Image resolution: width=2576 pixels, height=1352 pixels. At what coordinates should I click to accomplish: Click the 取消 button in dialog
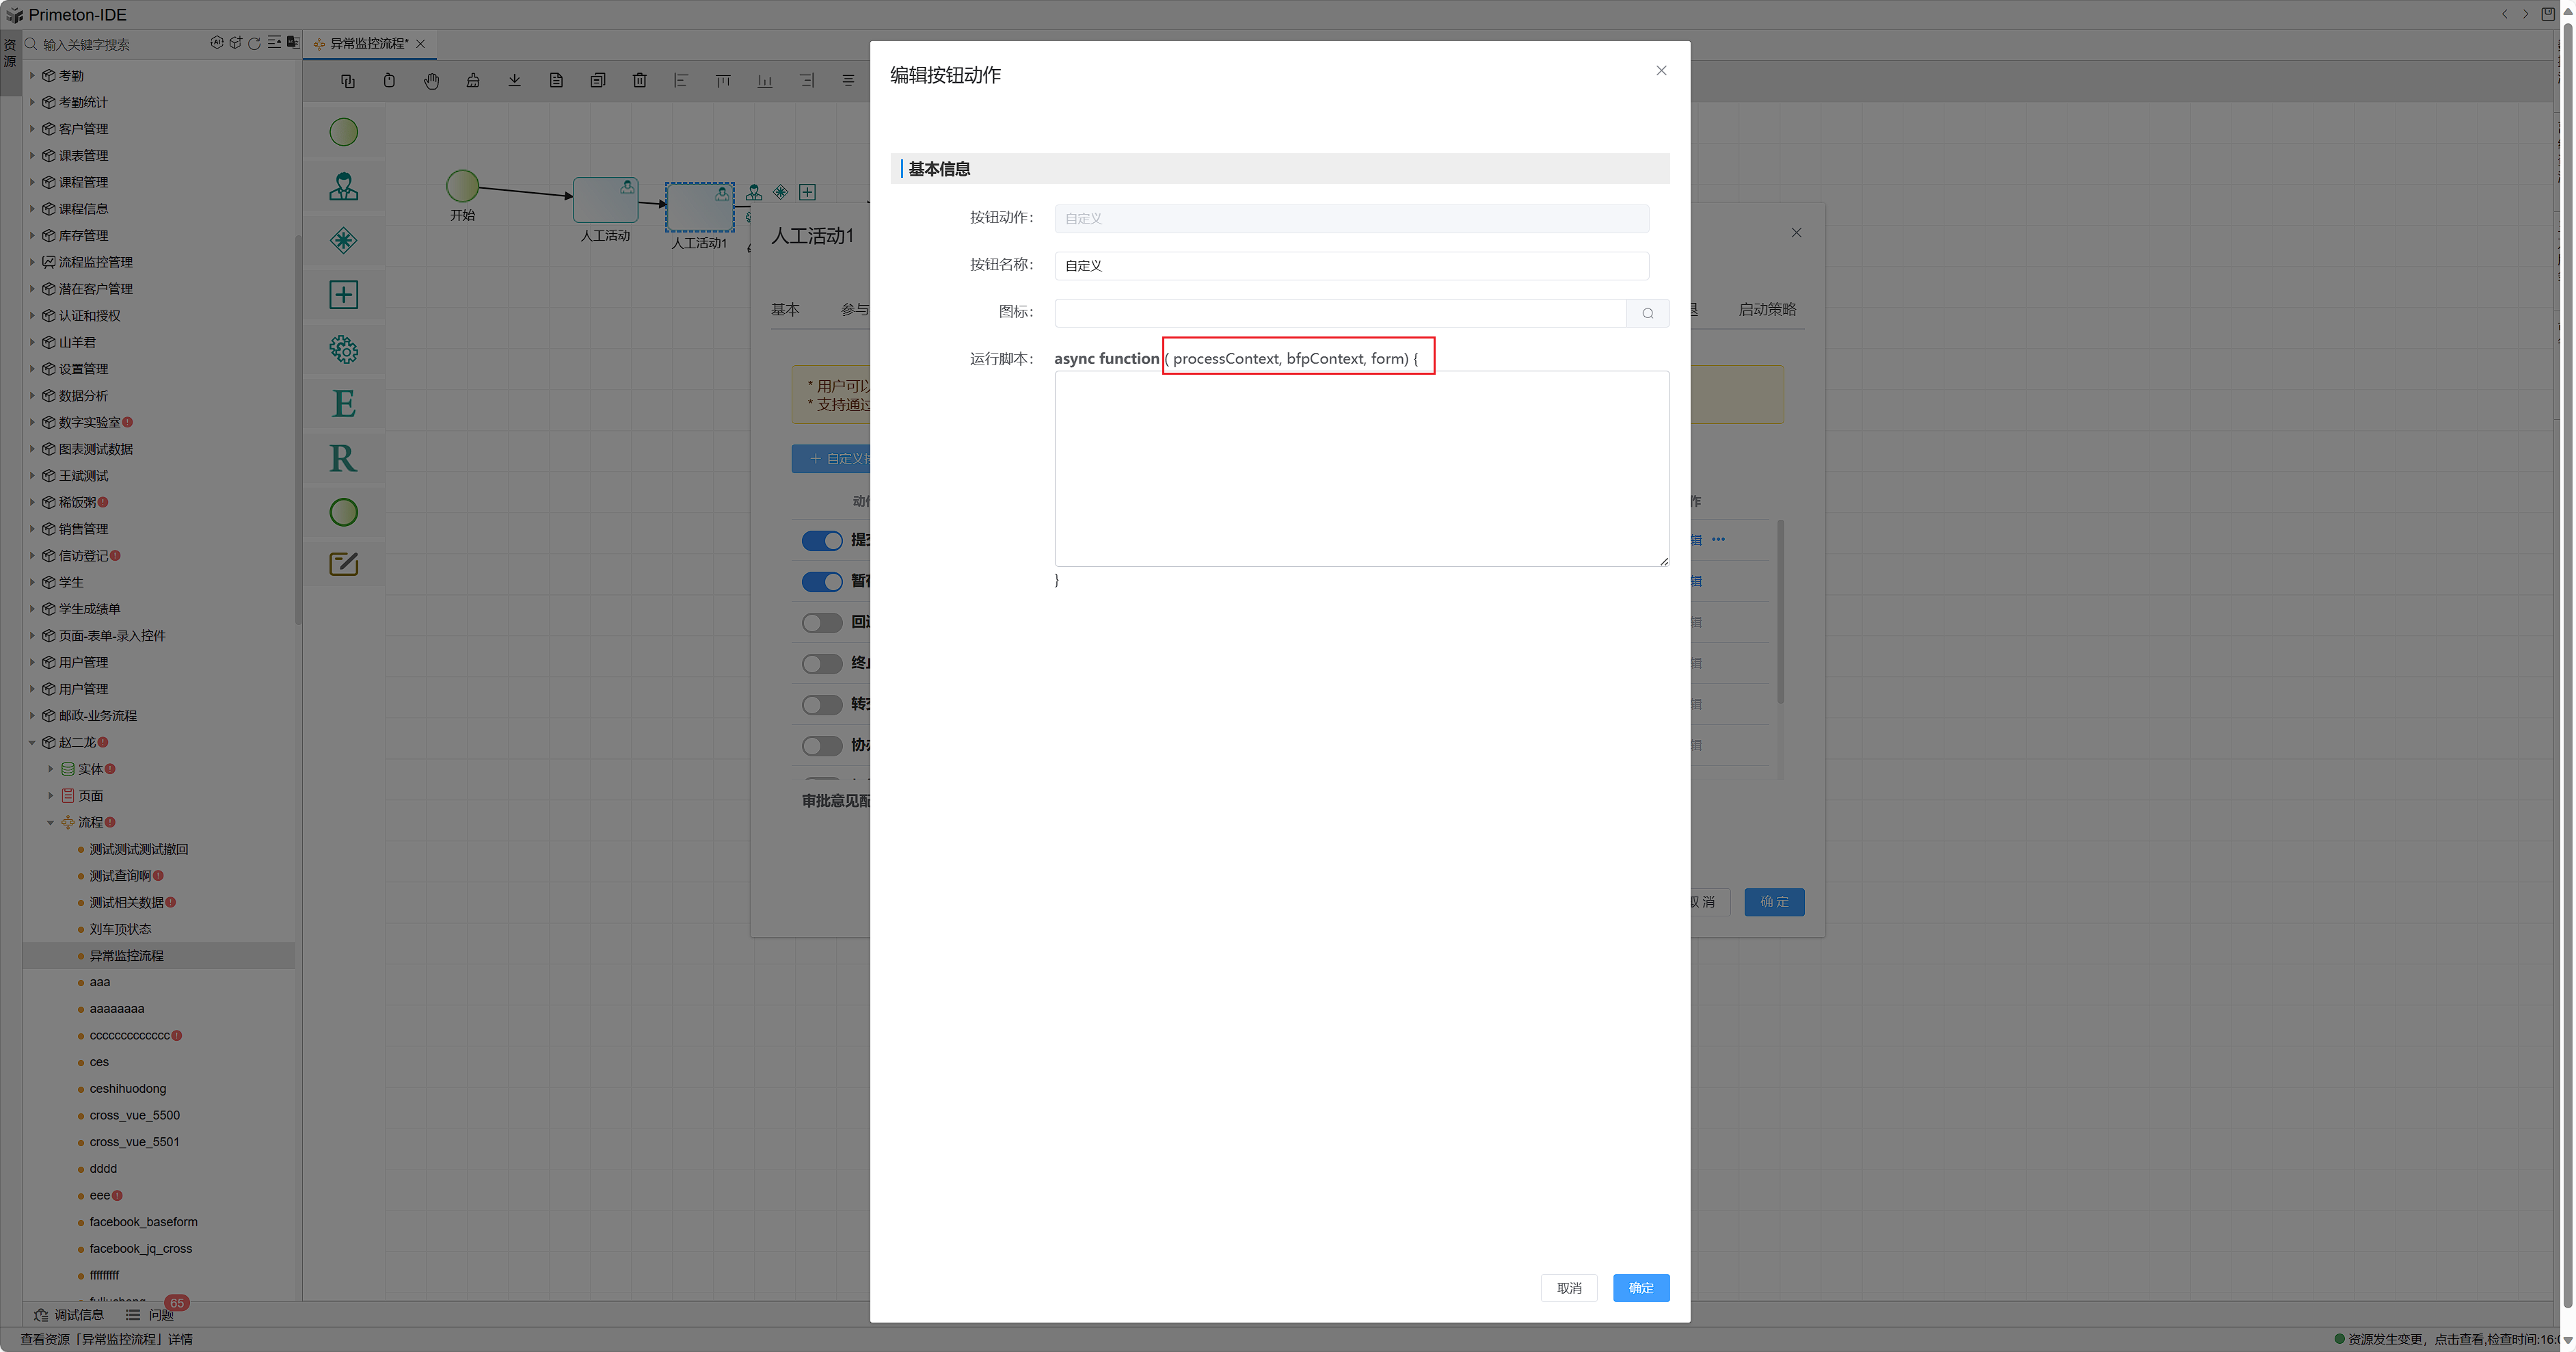coord(1568,1288)
